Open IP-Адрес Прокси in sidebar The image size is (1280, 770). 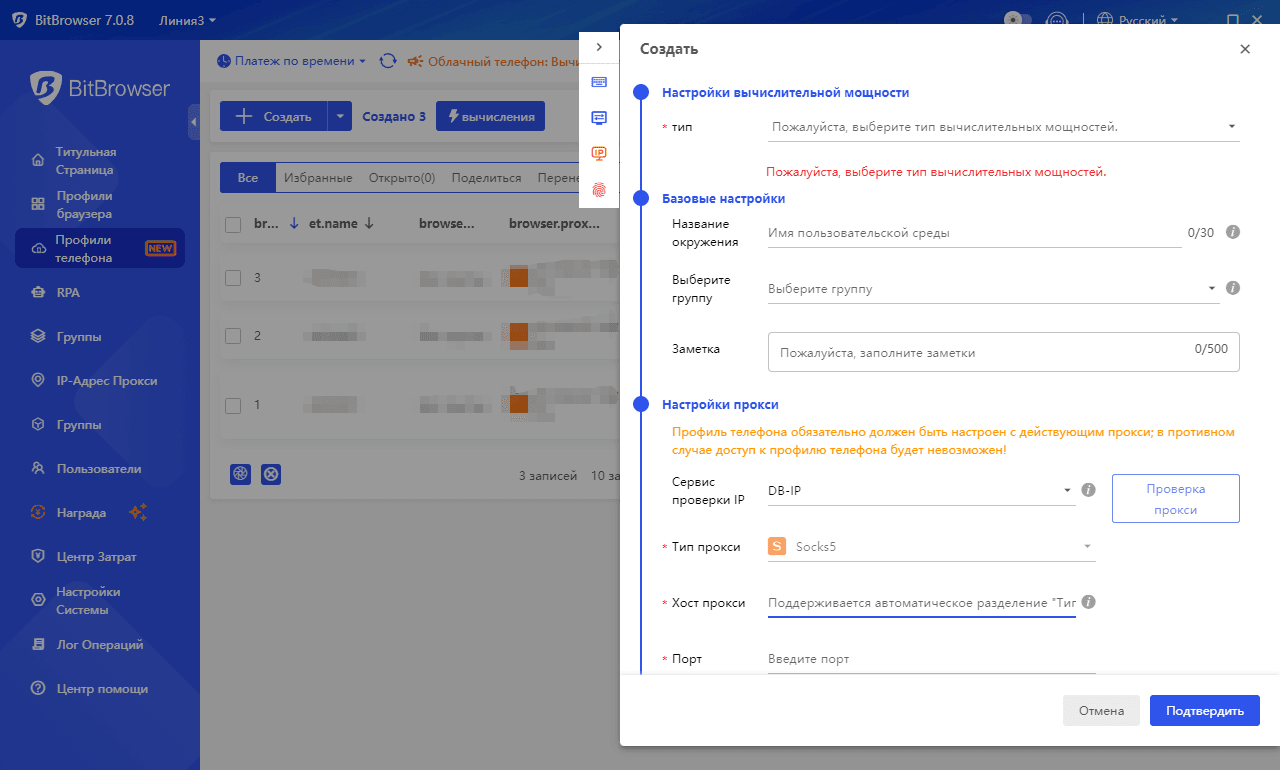click(106, 381)
